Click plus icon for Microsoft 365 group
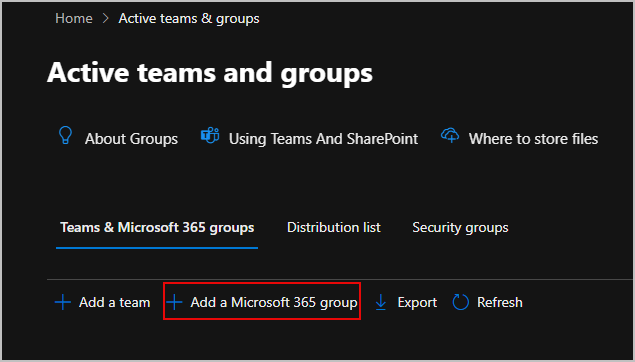Screen dimensions: 635x362 tap(175, 302)
